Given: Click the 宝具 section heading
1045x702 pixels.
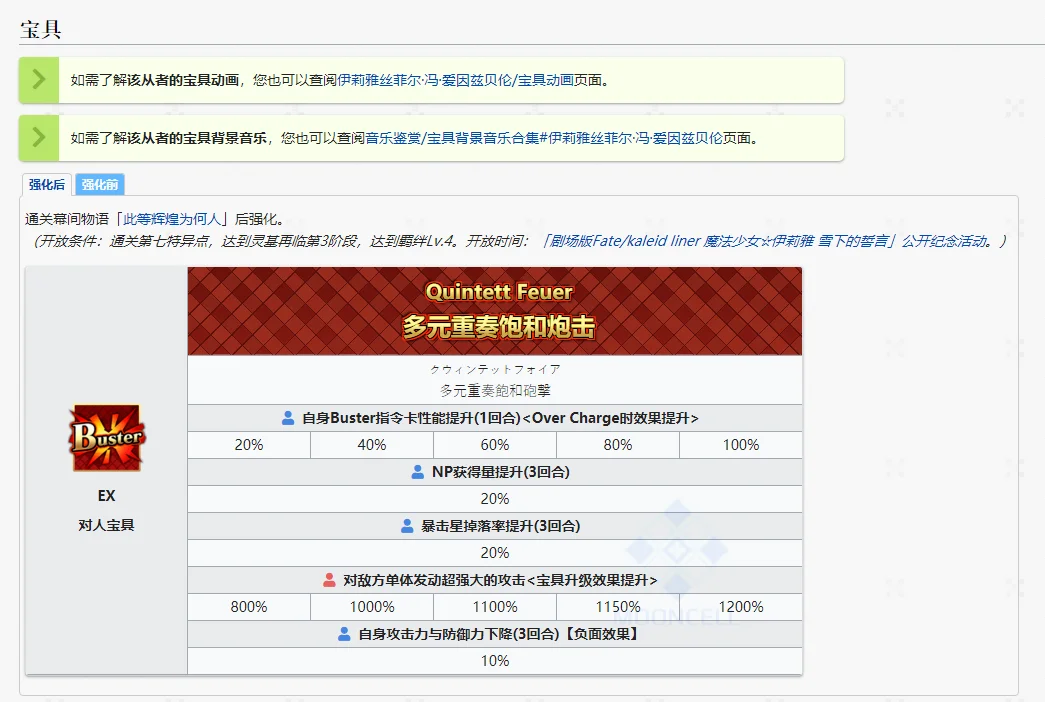Looking at the screenshot, I should pyautogui.click(x=41, y=29).
